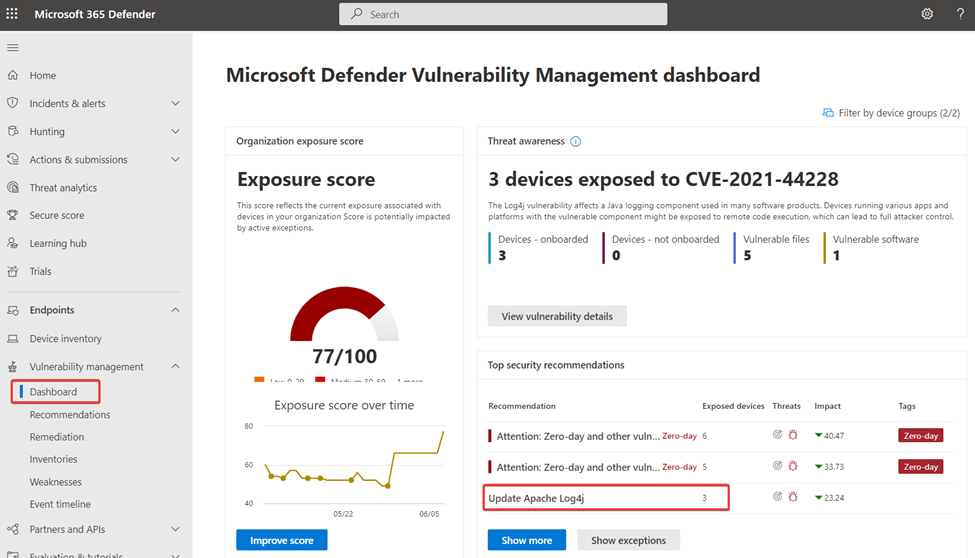Collapse the Vulnerability management chevron

click(175, 366)
